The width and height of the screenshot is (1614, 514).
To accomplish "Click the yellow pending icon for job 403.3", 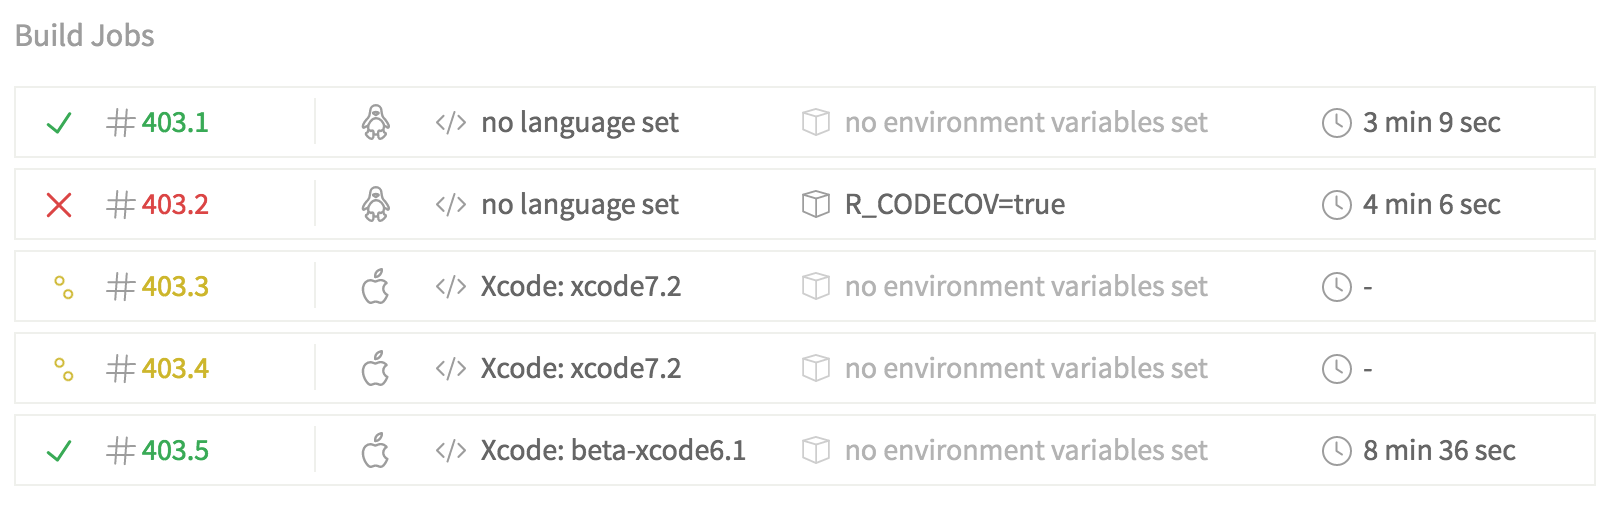I will click(63, 288).
